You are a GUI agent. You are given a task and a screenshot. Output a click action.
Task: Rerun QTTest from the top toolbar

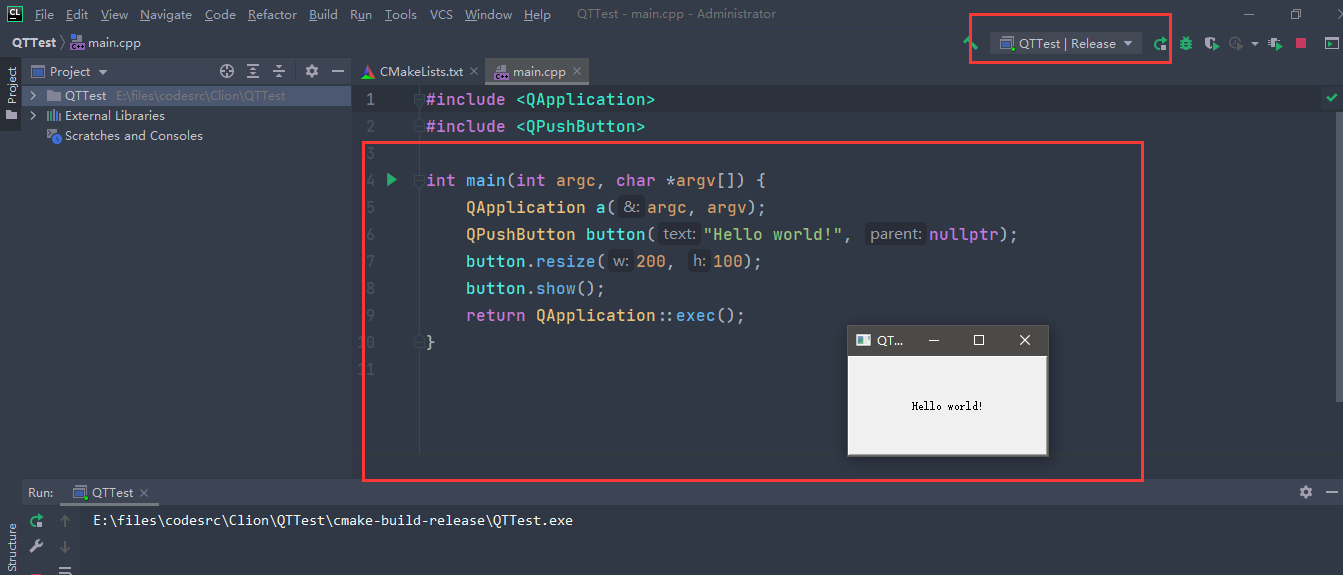click(1160, 43)
